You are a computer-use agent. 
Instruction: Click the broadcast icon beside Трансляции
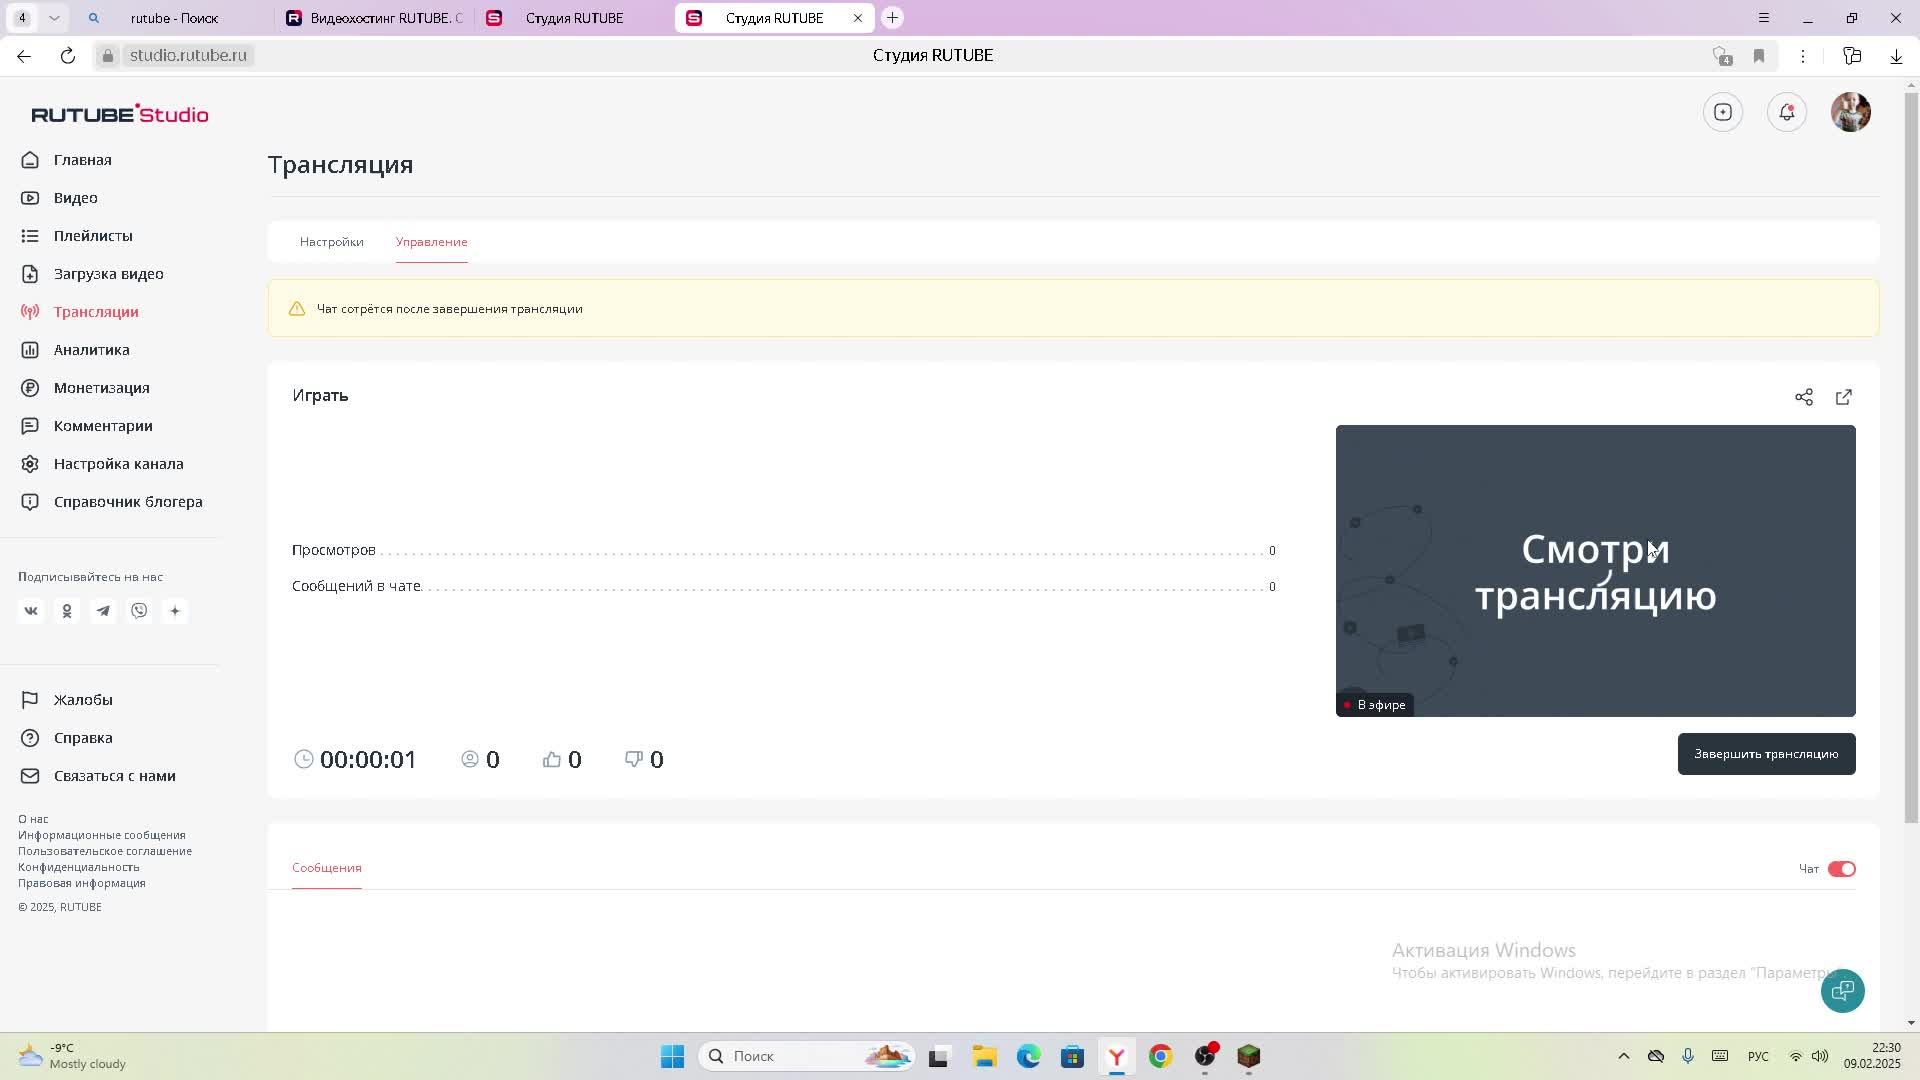(30, 312)
